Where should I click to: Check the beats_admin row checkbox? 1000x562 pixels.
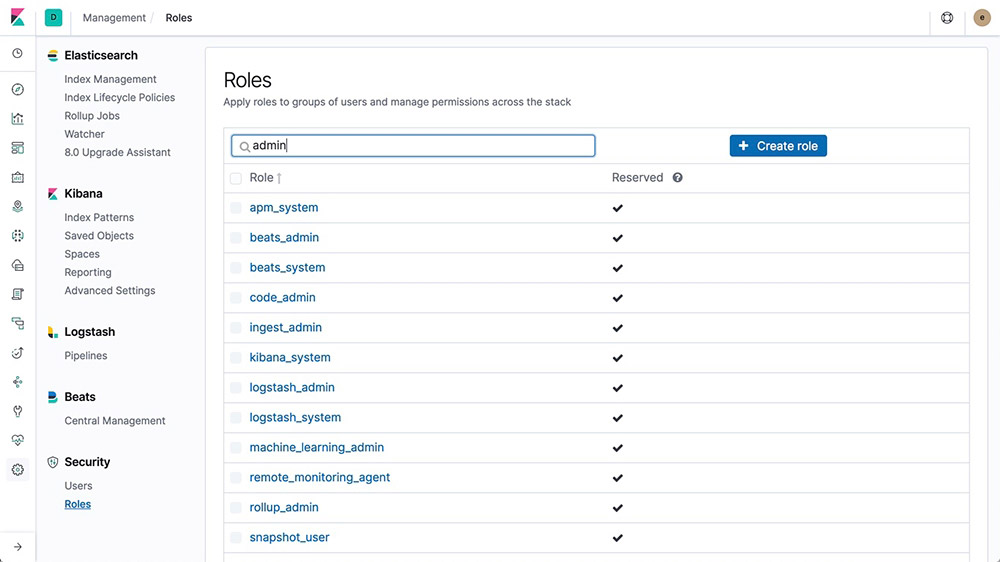pyautogui.click(x=236, y=238)
